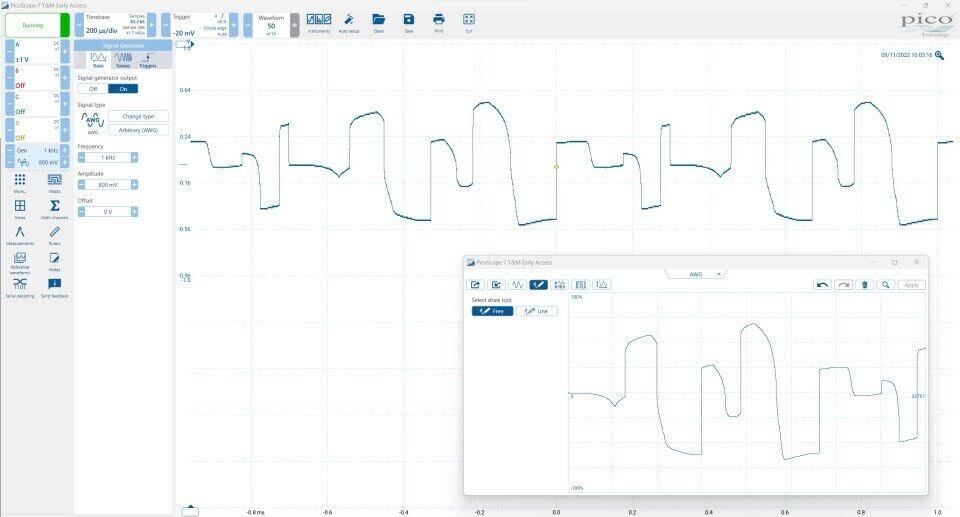Image resolution: width=960 pixels, height=517 pixels.
Task: Select the Line draw tool
Action: click(537, 311)
